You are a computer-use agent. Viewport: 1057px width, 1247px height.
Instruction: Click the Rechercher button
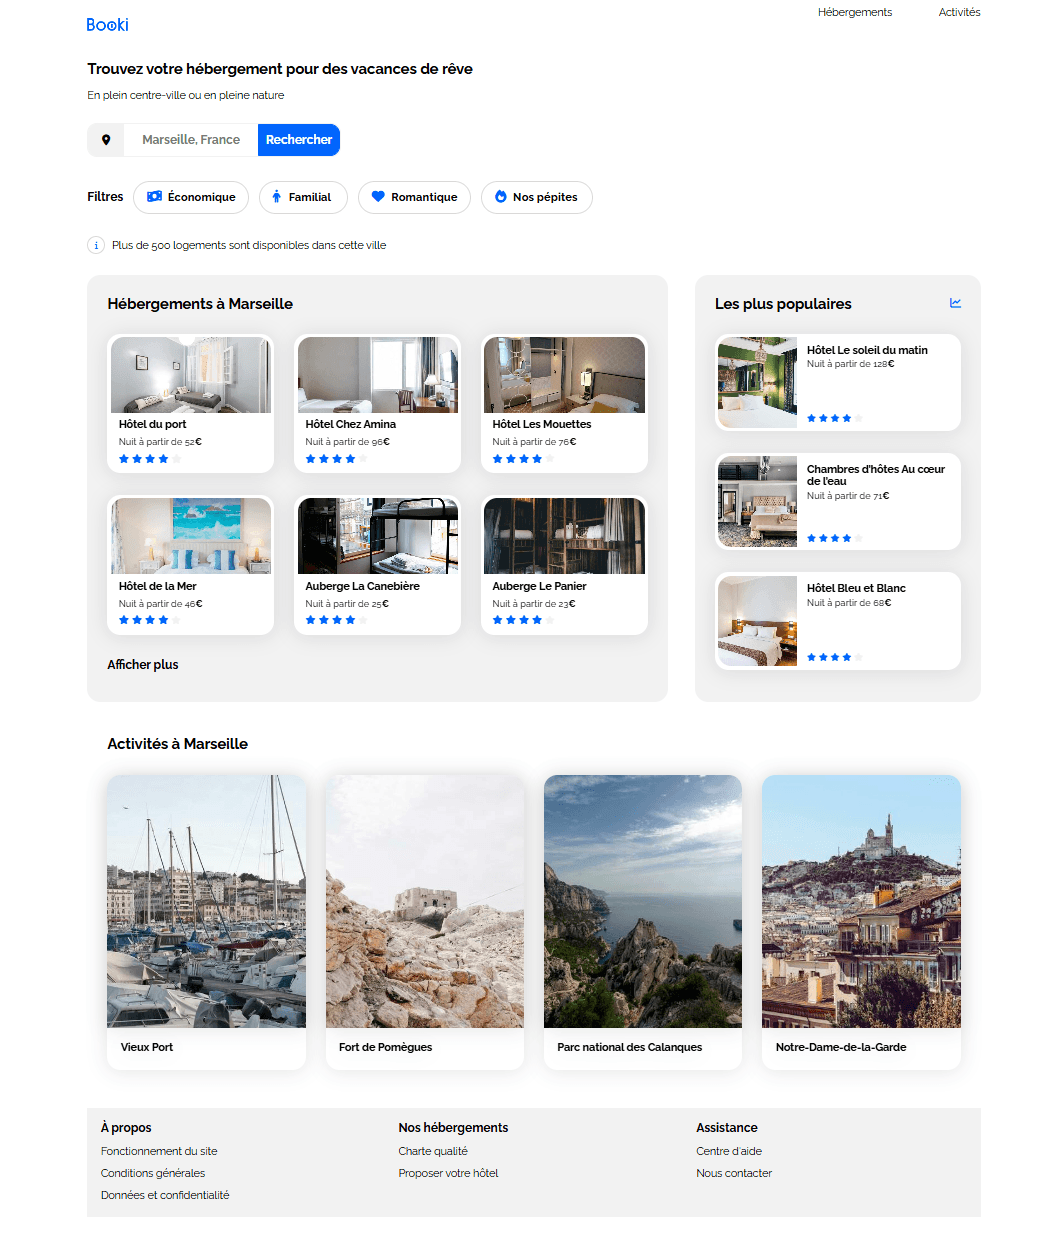coord(299,140)
